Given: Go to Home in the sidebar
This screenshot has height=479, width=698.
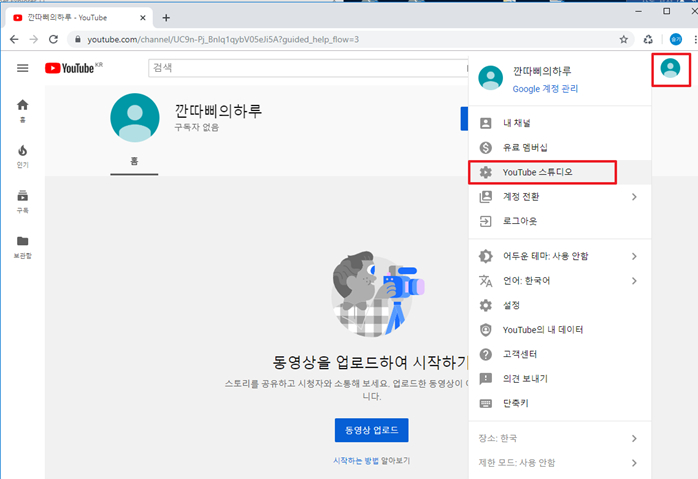Looking at the screenshot, I should coord(23,111).
